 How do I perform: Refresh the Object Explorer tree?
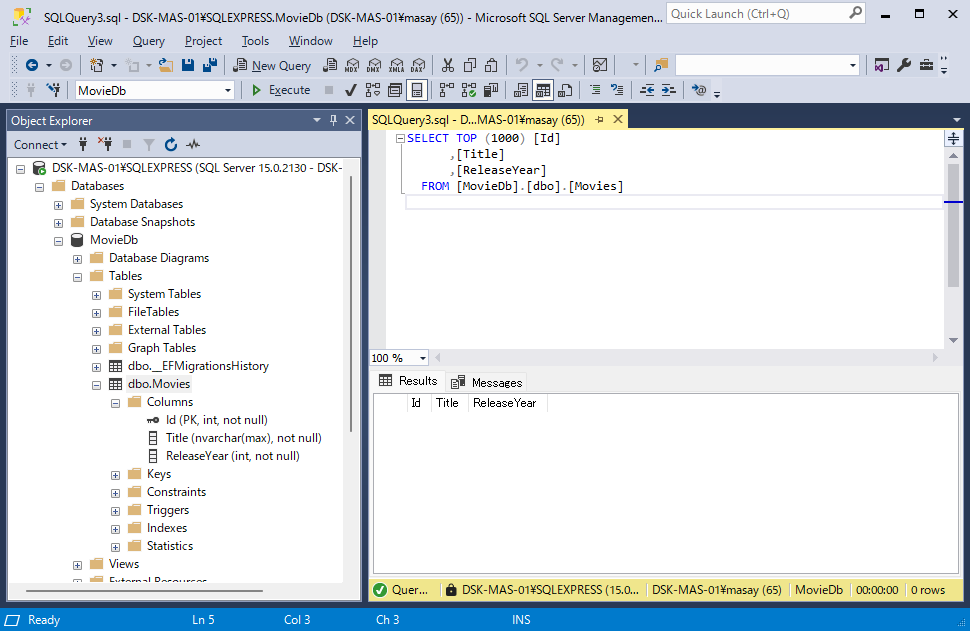click(171, 145)
